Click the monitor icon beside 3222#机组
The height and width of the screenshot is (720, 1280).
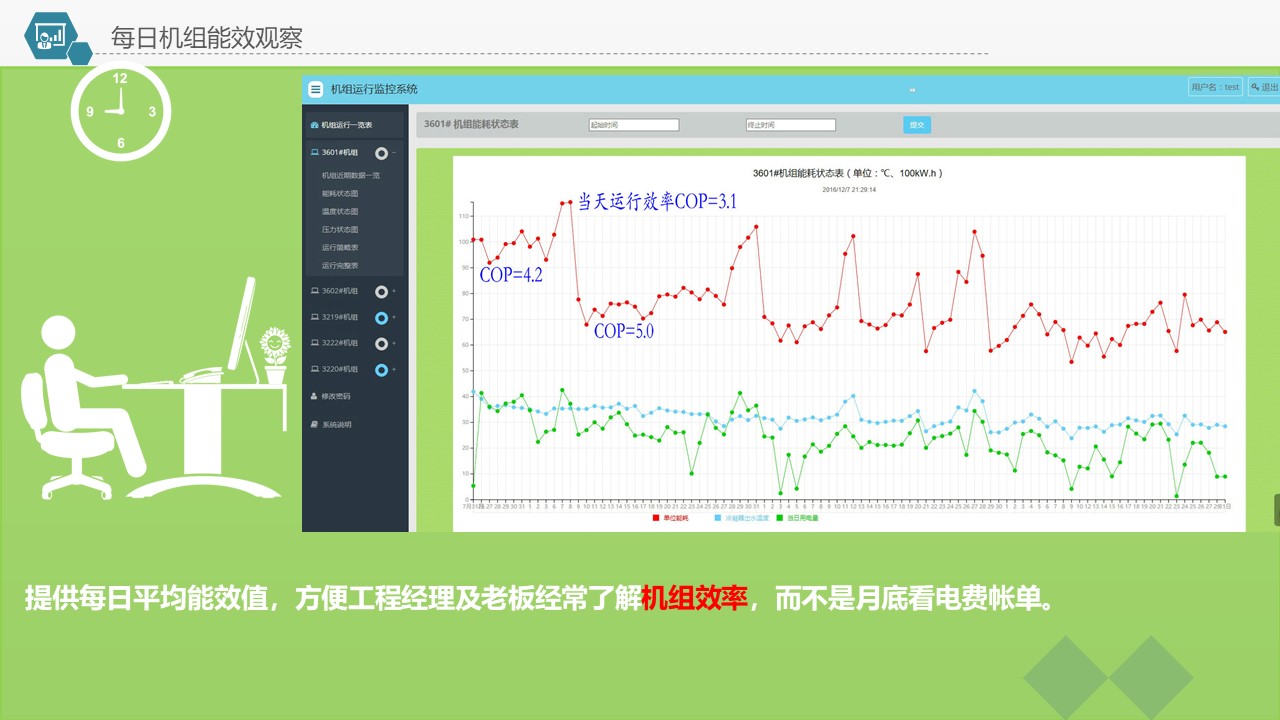point(315,343)
